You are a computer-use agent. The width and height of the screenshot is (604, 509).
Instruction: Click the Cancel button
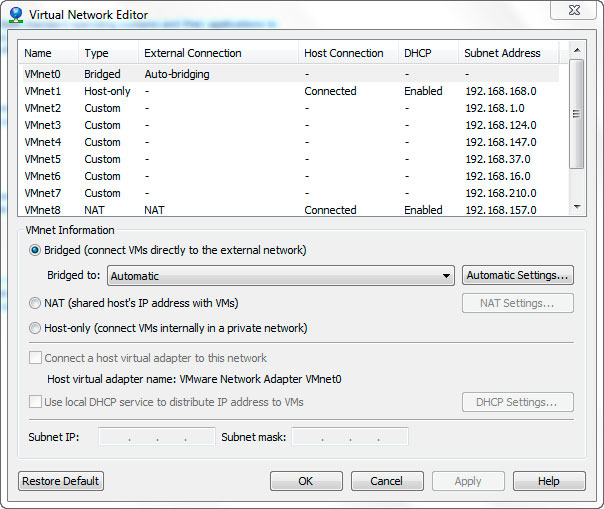387,481
